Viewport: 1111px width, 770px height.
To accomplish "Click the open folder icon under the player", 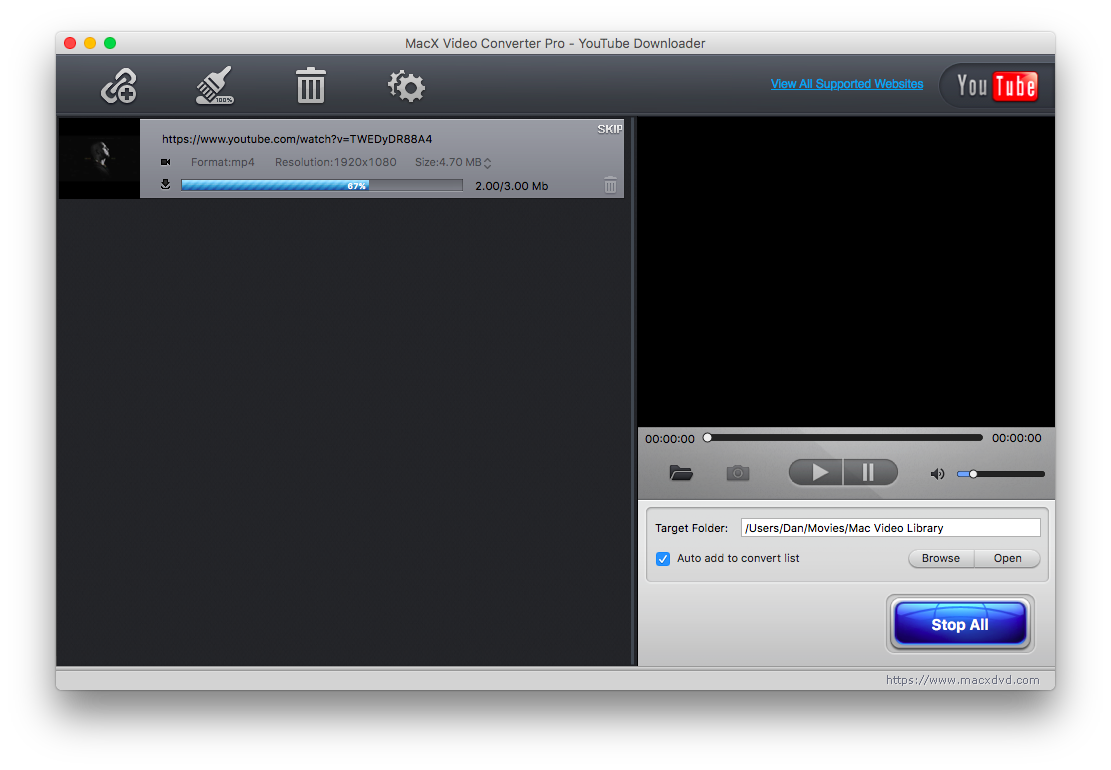I will [x=681, y=473].
